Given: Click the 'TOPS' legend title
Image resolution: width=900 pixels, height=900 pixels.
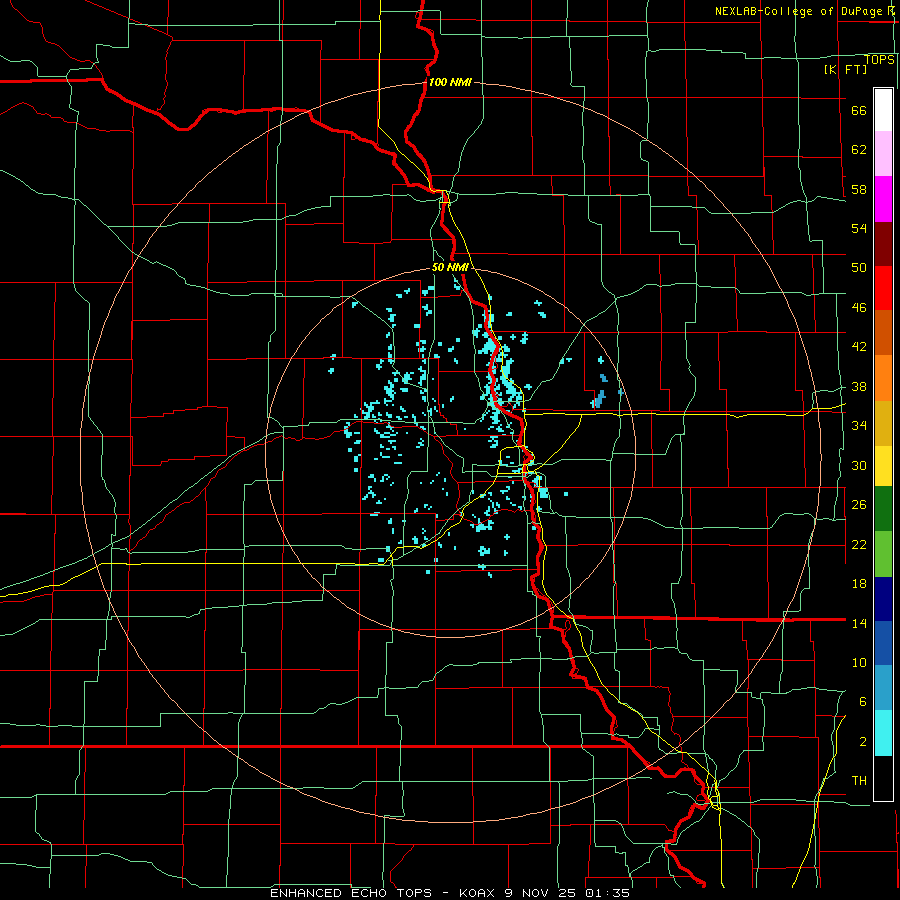Looking at the screenshot, I should click(x=879, y=60).
